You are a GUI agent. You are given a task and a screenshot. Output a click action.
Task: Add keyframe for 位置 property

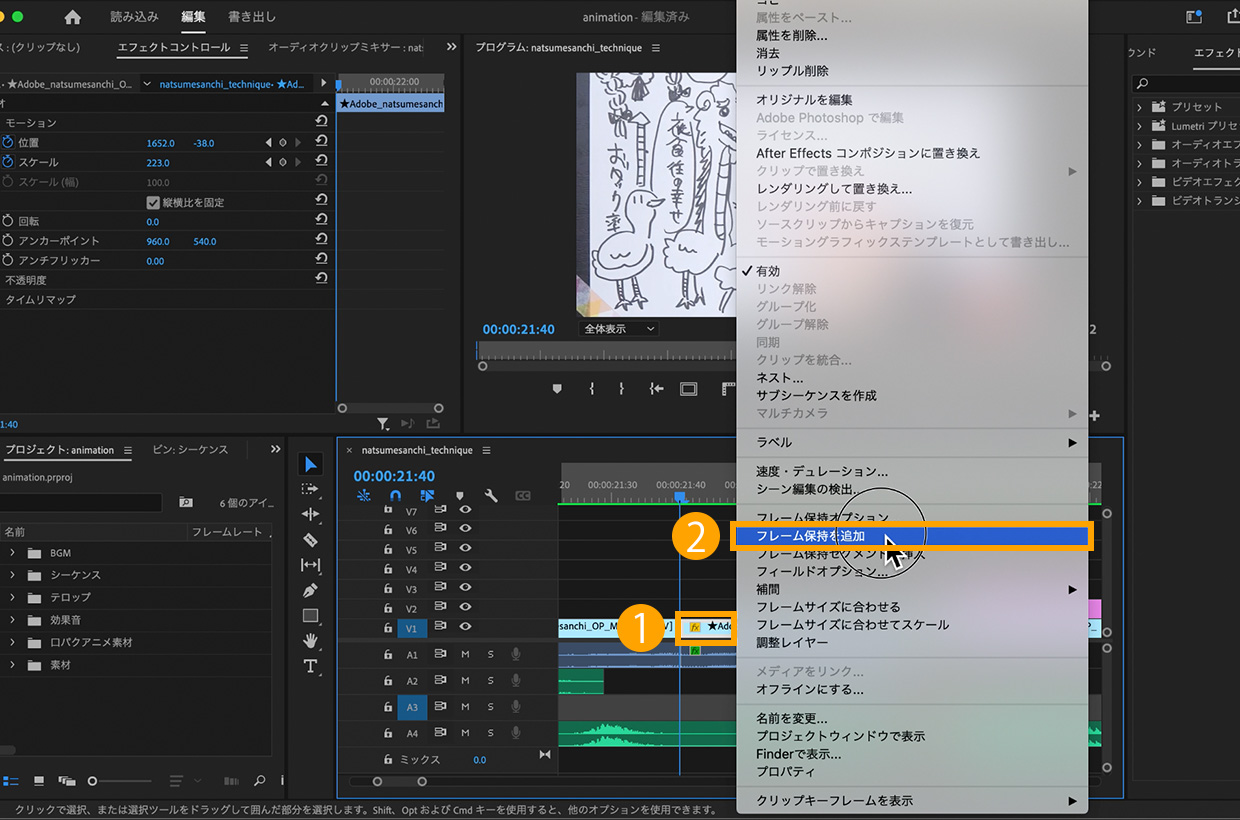click(x=283, y=143)
